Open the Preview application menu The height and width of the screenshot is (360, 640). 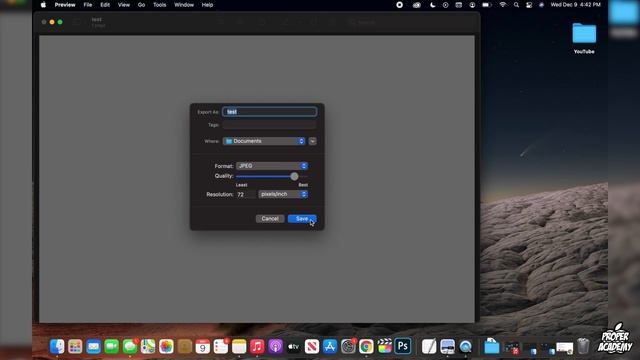pyautogui.click(x=65, y=5)
